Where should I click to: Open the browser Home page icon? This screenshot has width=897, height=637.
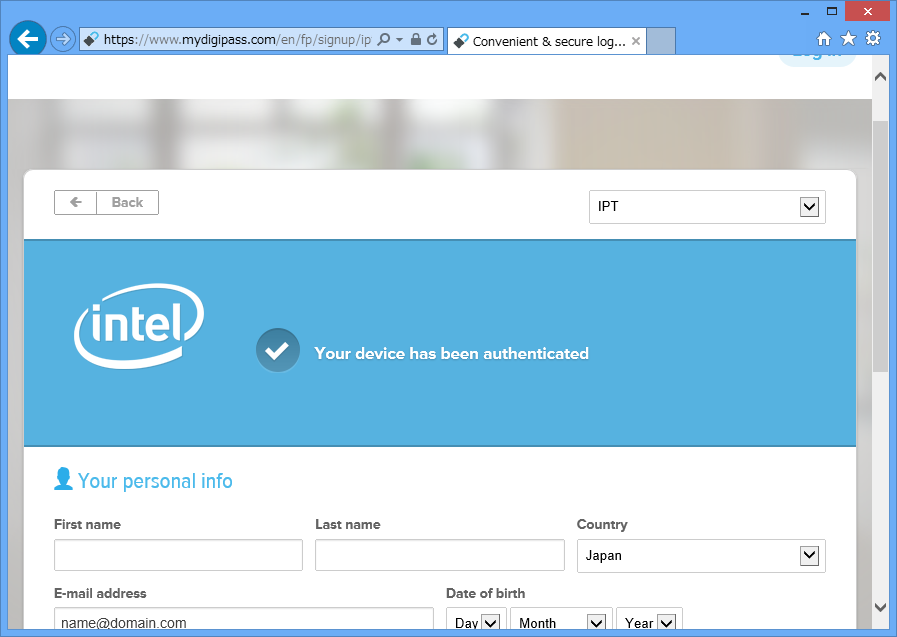point(824,38)
